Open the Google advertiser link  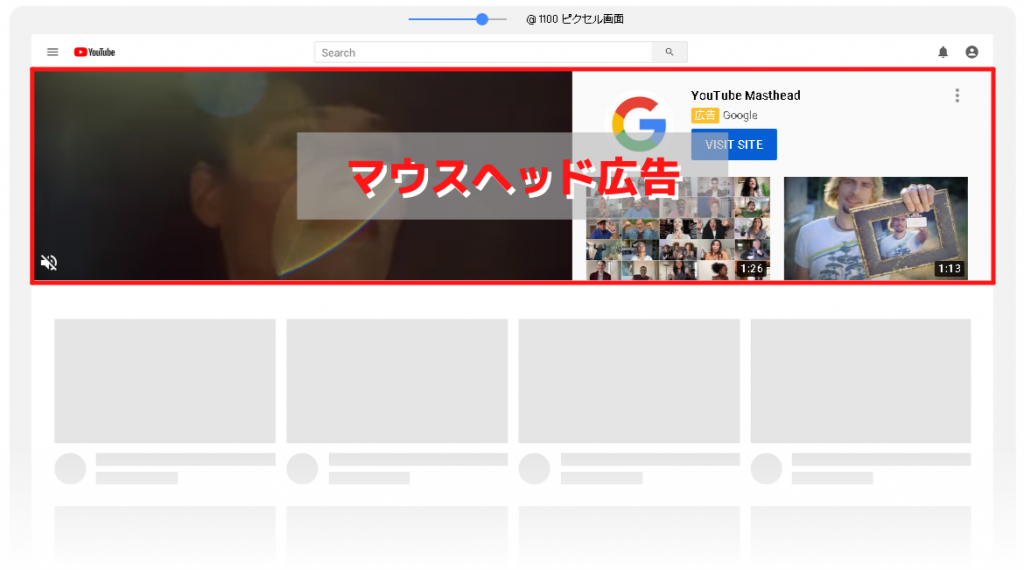[740, 116]
